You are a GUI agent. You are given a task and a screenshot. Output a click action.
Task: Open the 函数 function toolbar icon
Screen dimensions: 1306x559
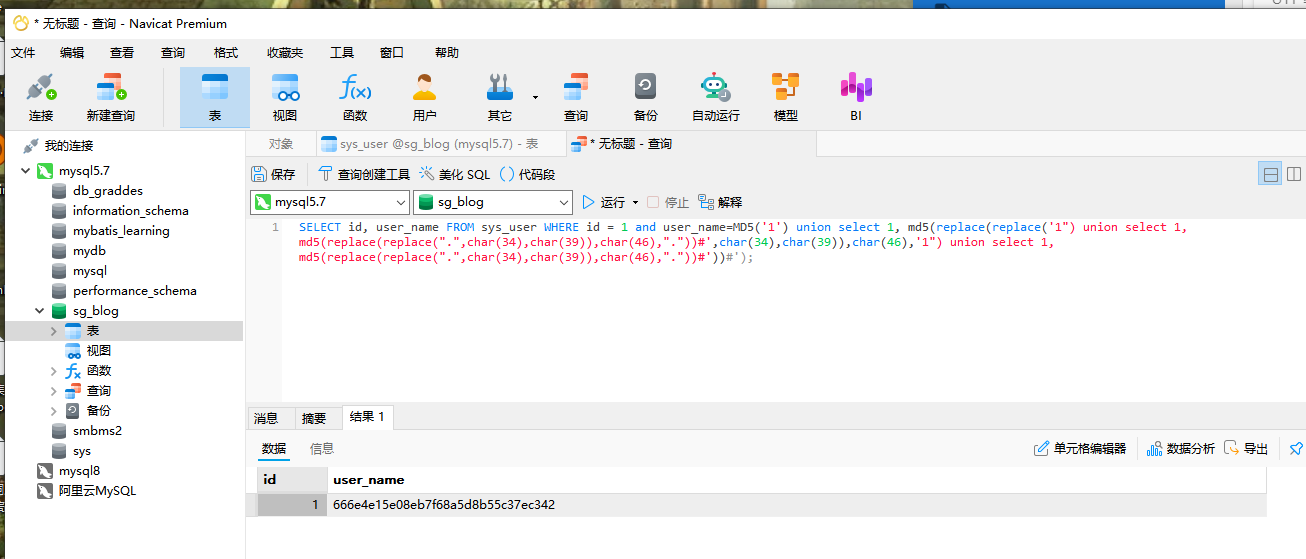(355, 97)
